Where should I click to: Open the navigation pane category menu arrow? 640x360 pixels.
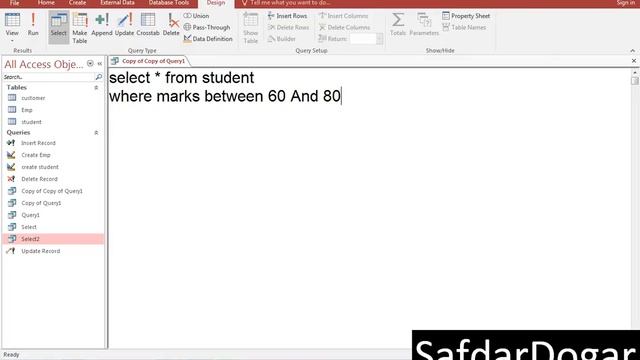[x=90, y=64]
